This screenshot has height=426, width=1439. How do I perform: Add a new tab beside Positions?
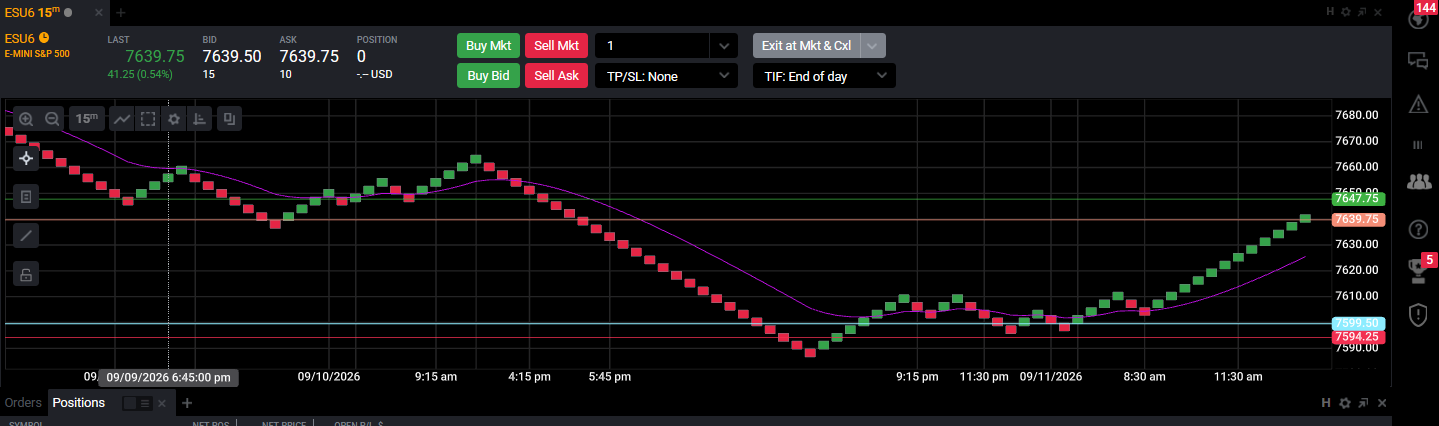coord(186,403)
